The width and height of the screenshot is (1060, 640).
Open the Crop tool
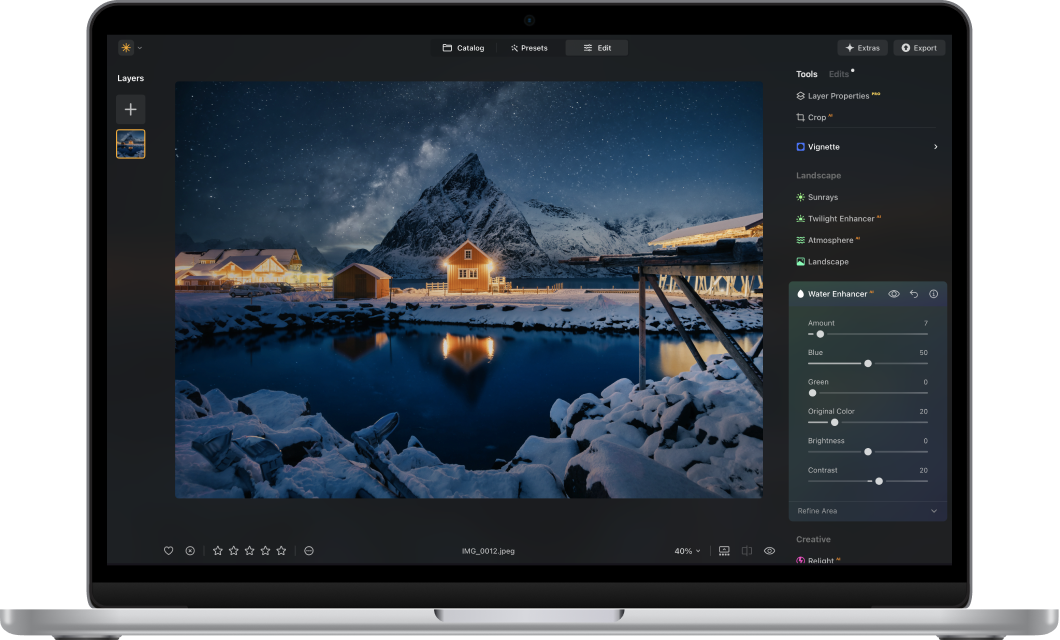(x=816, y=117)
